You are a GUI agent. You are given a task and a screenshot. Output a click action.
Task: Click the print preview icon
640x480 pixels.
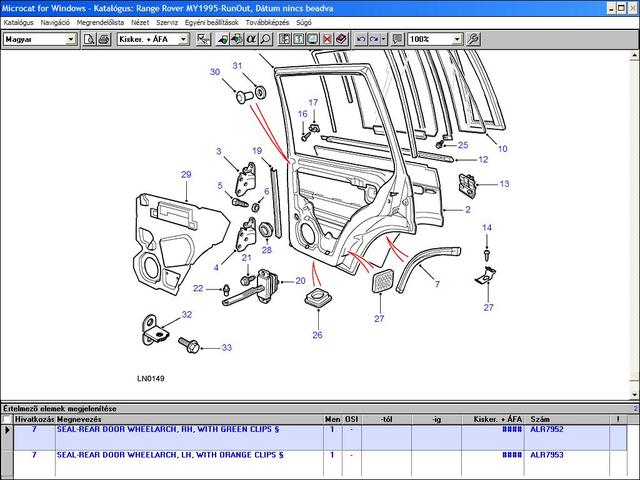[x=89, y=39]
